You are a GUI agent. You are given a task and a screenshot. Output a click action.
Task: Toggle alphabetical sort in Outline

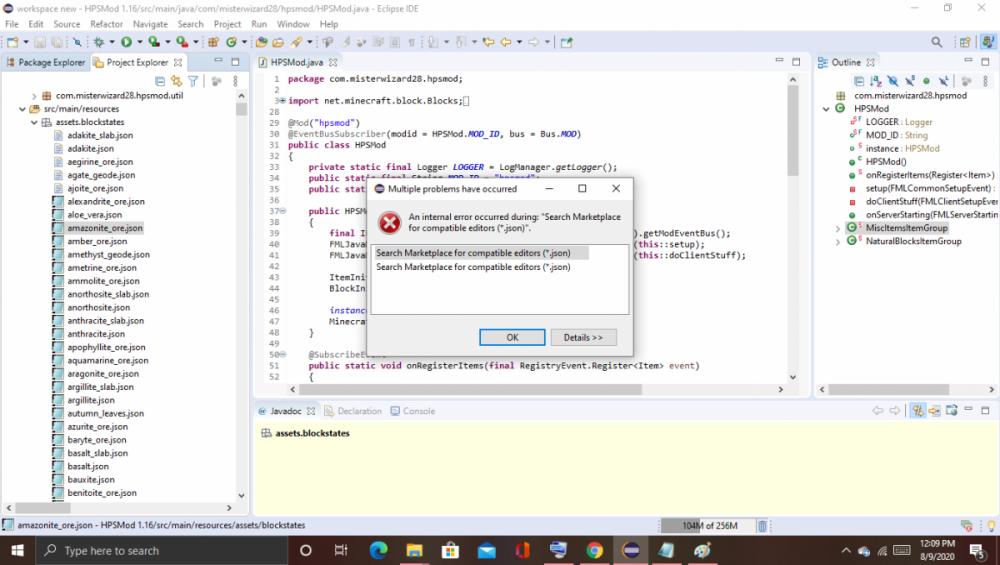(x=876, y=81)
